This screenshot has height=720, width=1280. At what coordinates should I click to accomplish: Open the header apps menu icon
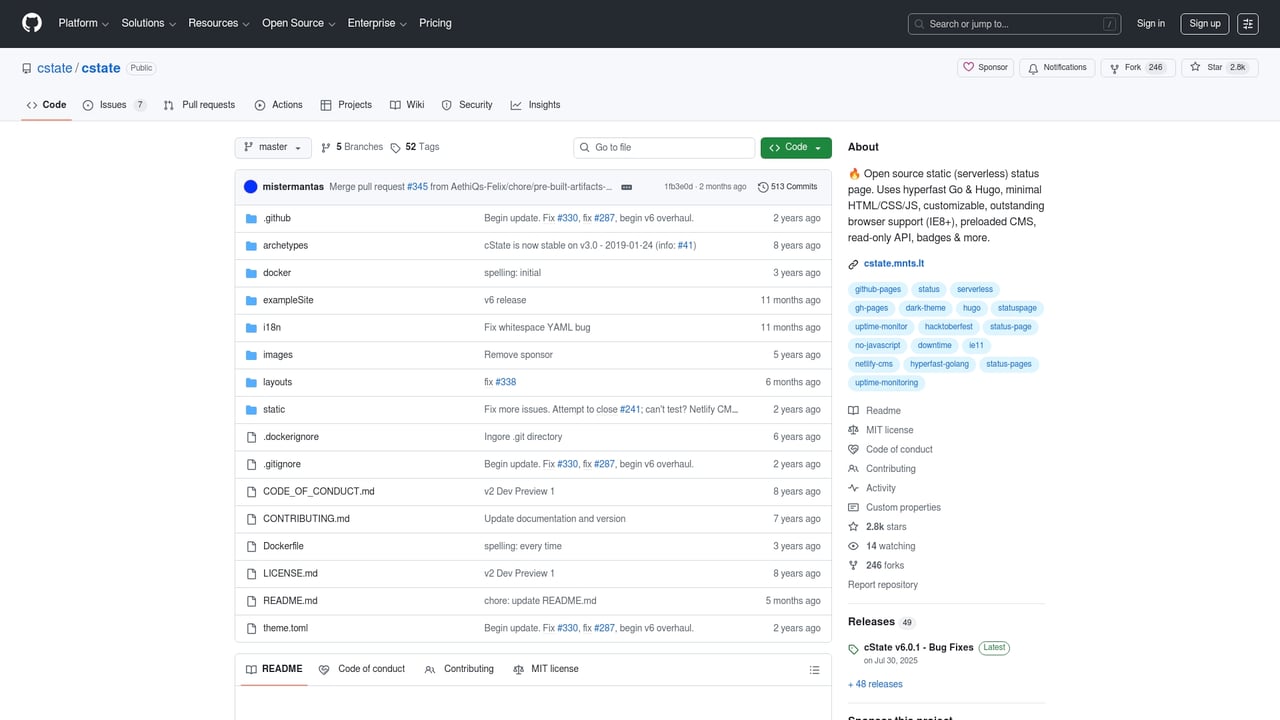(1248, 24)
